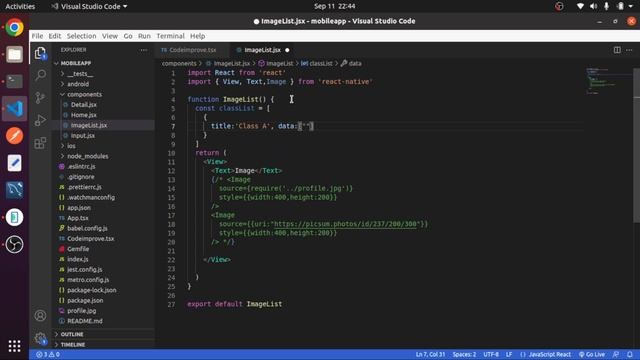640x360 pixels.
Task: Click Go Live in the status bar
Action: coord(592,354)
